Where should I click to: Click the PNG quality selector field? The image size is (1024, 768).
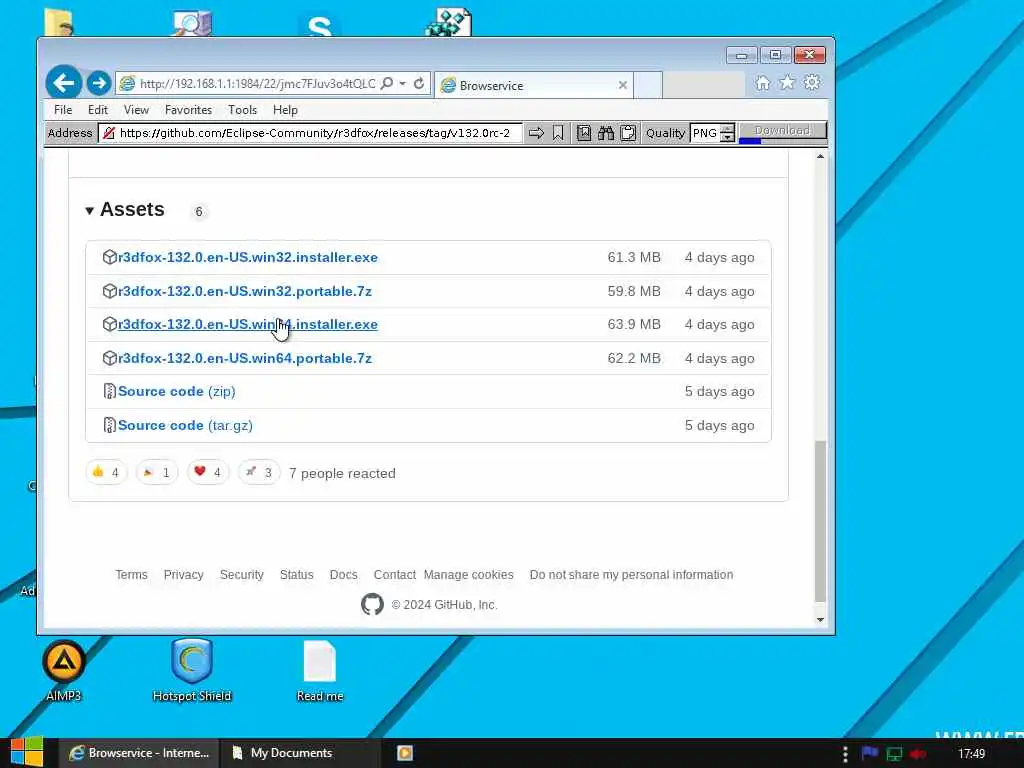pos(705,133)
